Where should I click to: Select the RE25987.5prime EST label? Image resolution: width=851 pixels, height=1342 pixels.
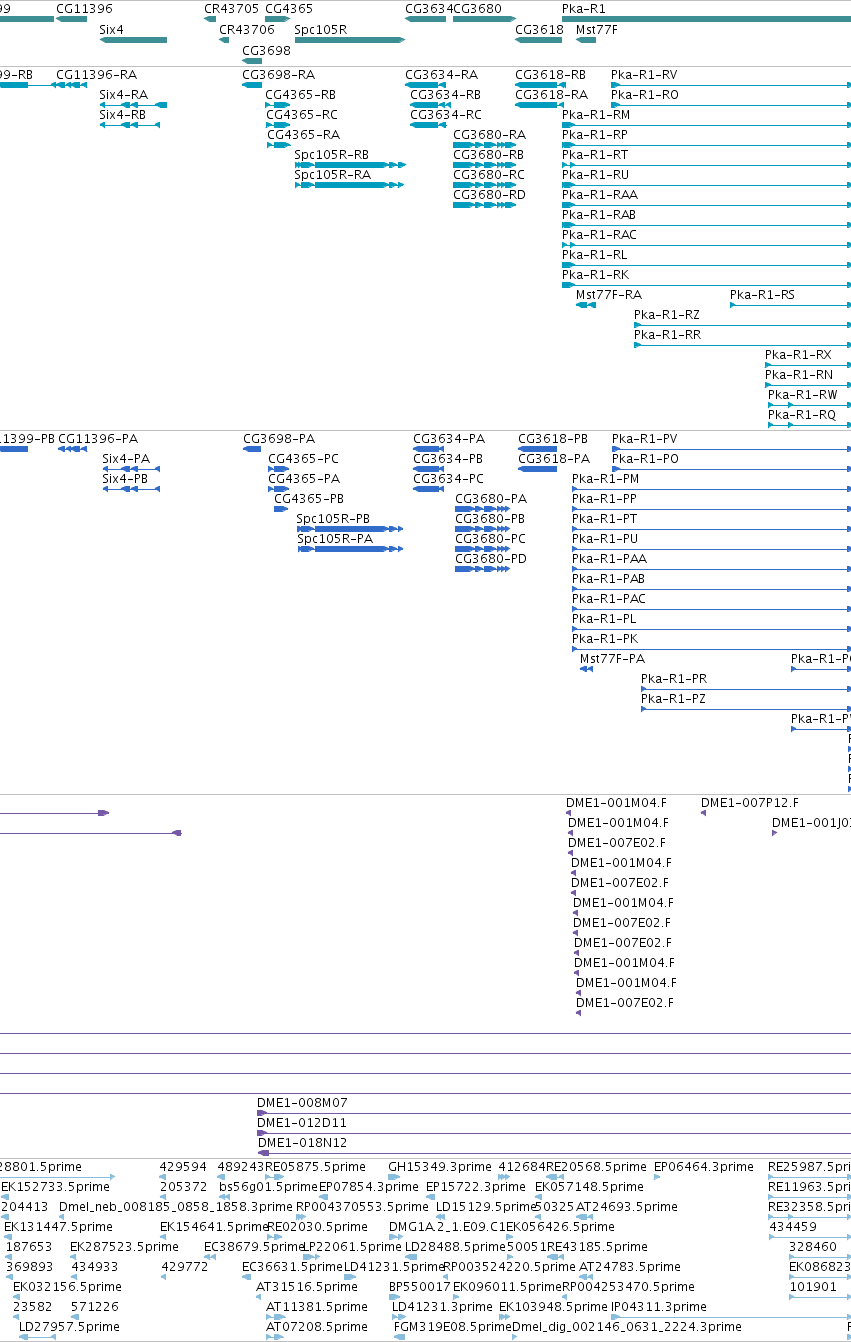[809, 1166]
